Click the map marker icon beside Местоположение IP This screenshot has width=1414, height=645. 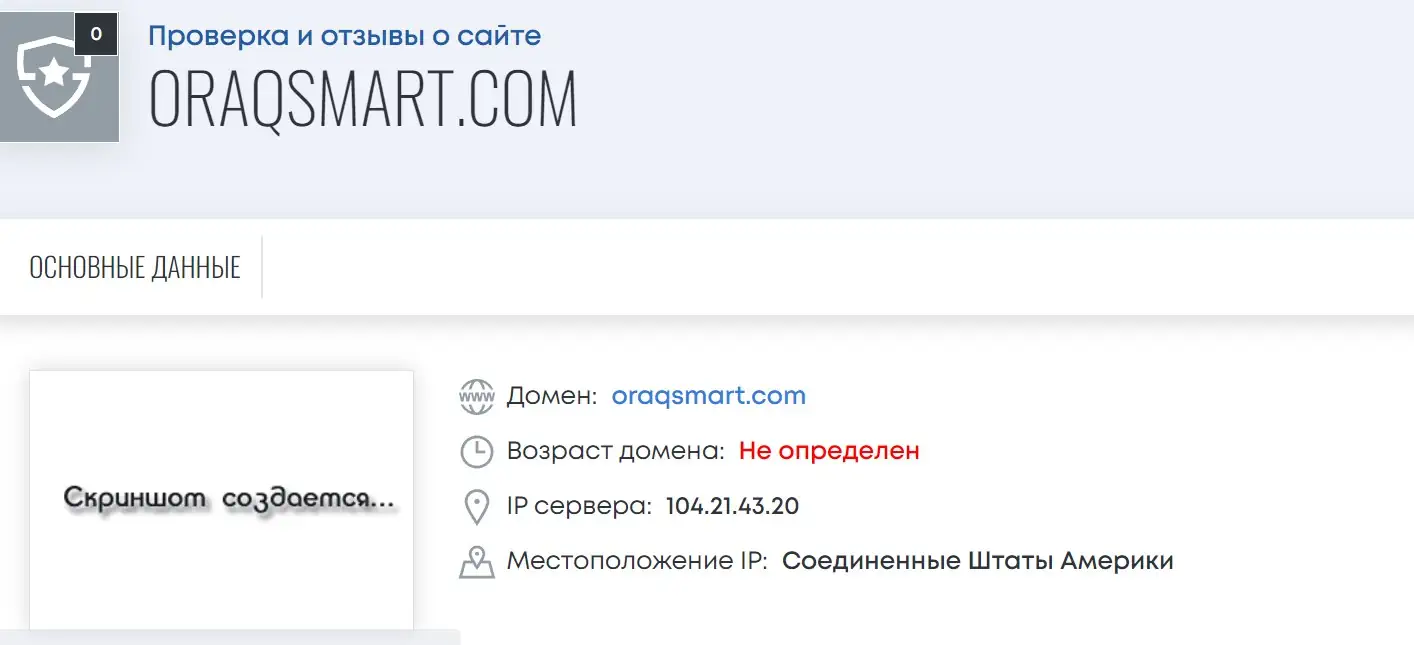point(477,562)
